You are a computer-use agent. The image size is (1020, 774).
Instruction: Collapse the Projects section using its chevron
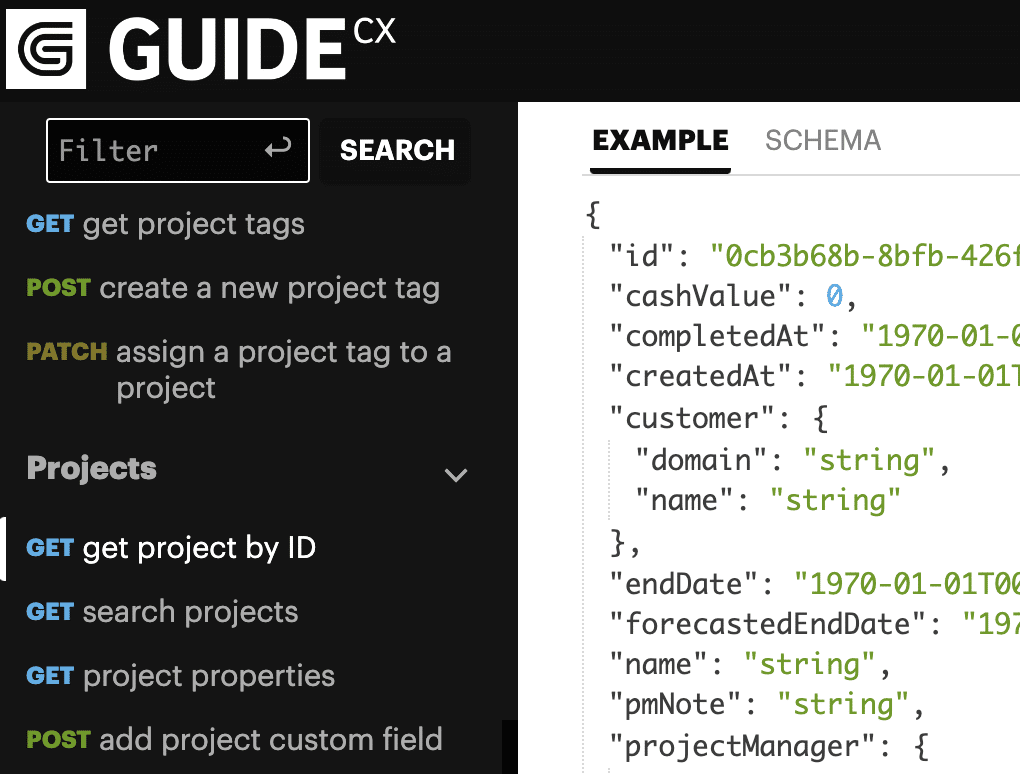[456, 475]
